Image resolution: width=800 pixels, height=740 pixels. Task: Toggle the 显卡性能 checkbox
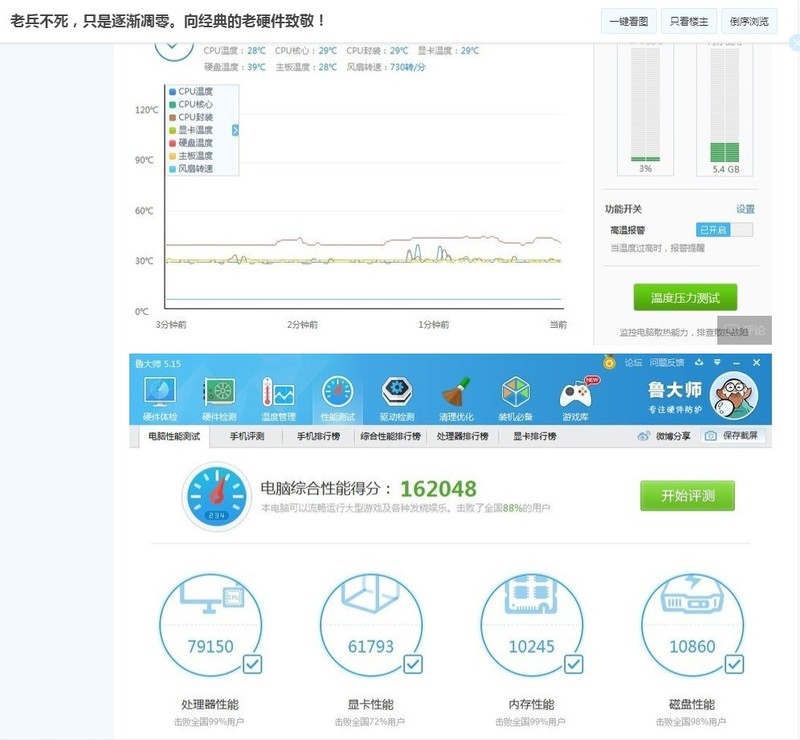[x=413, y=664]
